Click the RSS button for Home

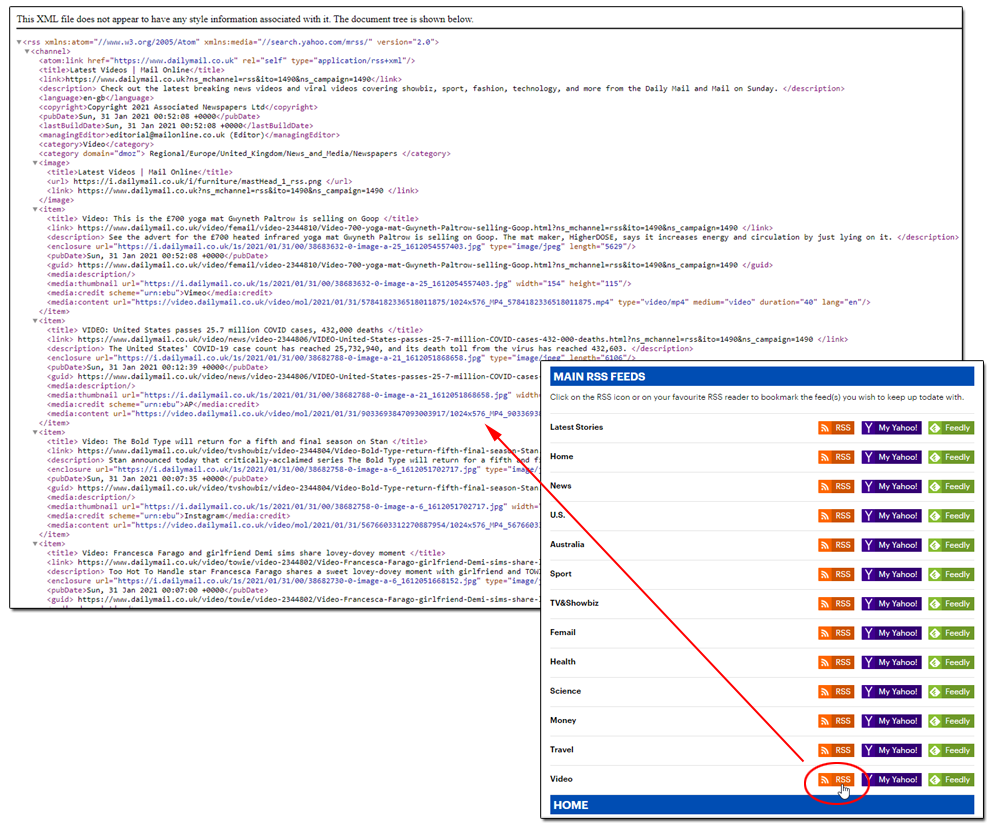click(835, 457)
